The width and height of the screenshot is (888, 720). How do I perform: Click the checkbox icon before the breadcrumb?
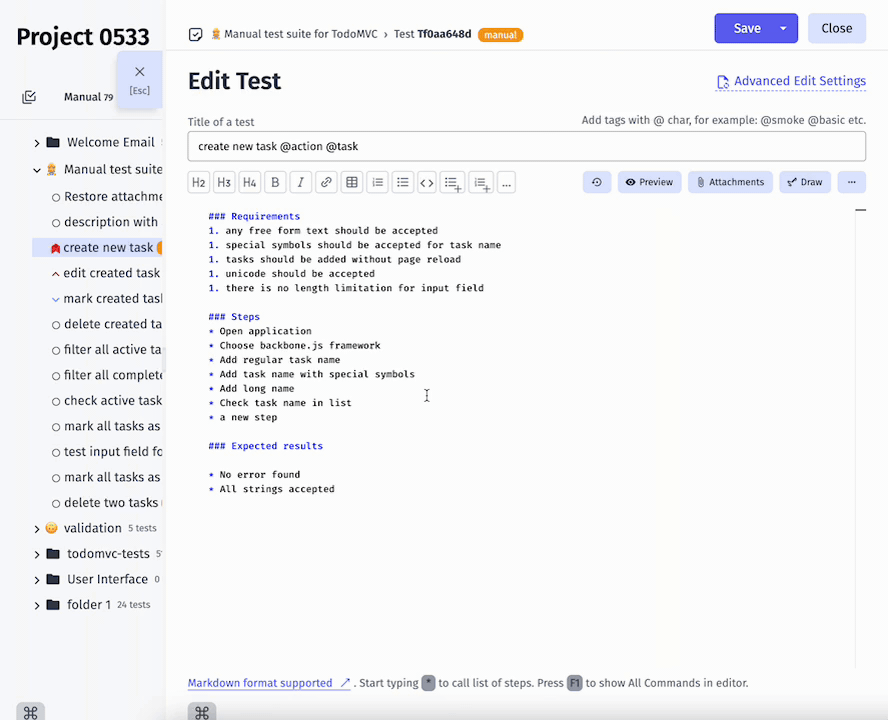(x=195, y=35)
